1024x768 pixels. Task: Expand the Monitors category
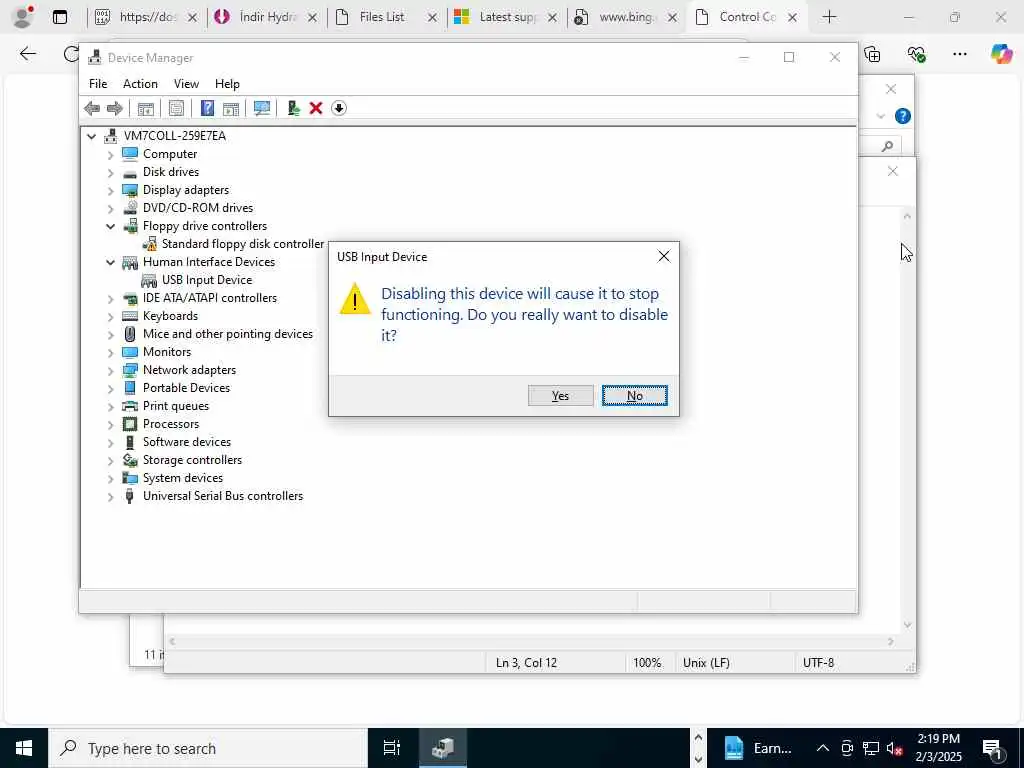coord(110,353)
